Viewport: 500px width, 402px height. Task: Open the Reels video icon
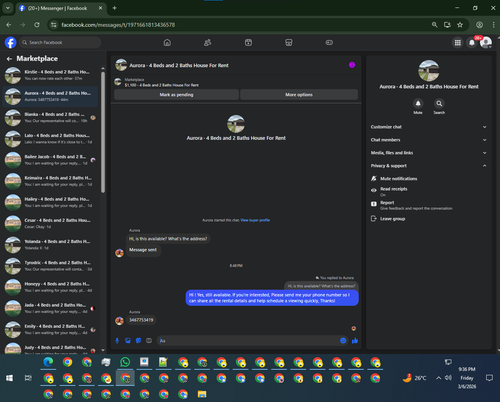(248, 43)
